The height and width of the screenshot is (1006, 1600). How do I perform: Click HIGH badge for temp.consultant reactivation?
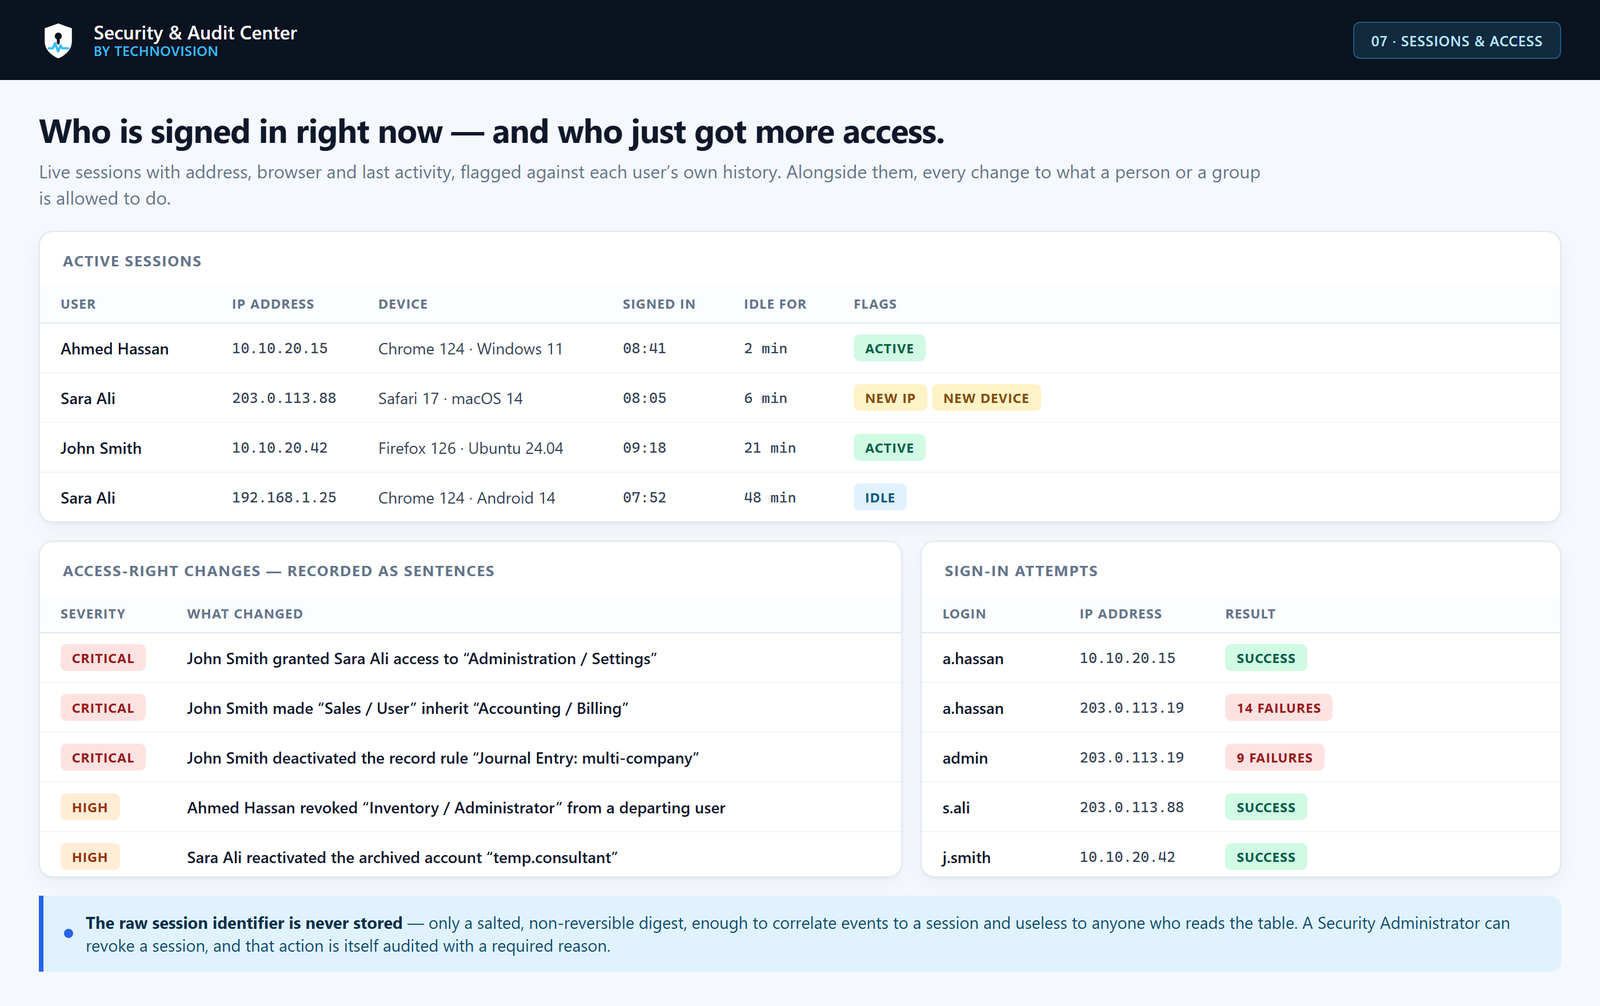[90, 857]
